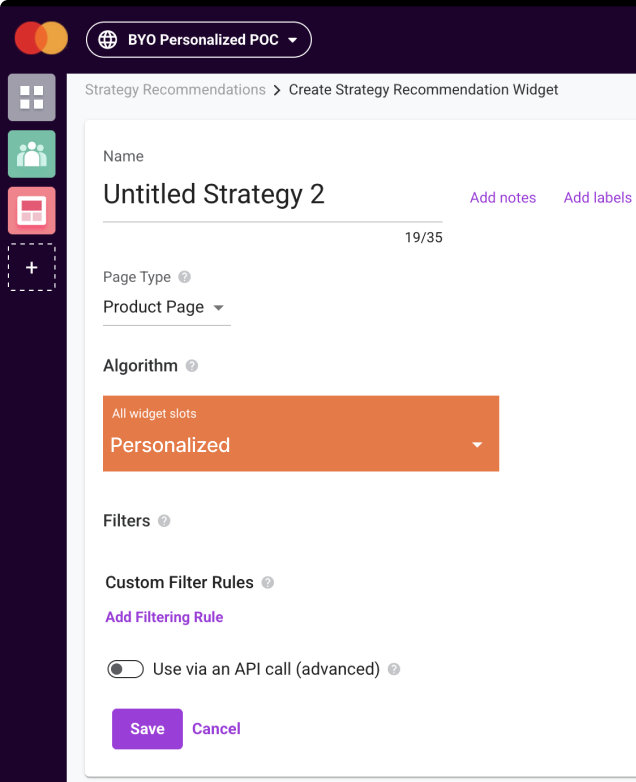
Task: Click the Create Strategy Recommendation Widget breadcrumb text
Action: click(423, 90)
